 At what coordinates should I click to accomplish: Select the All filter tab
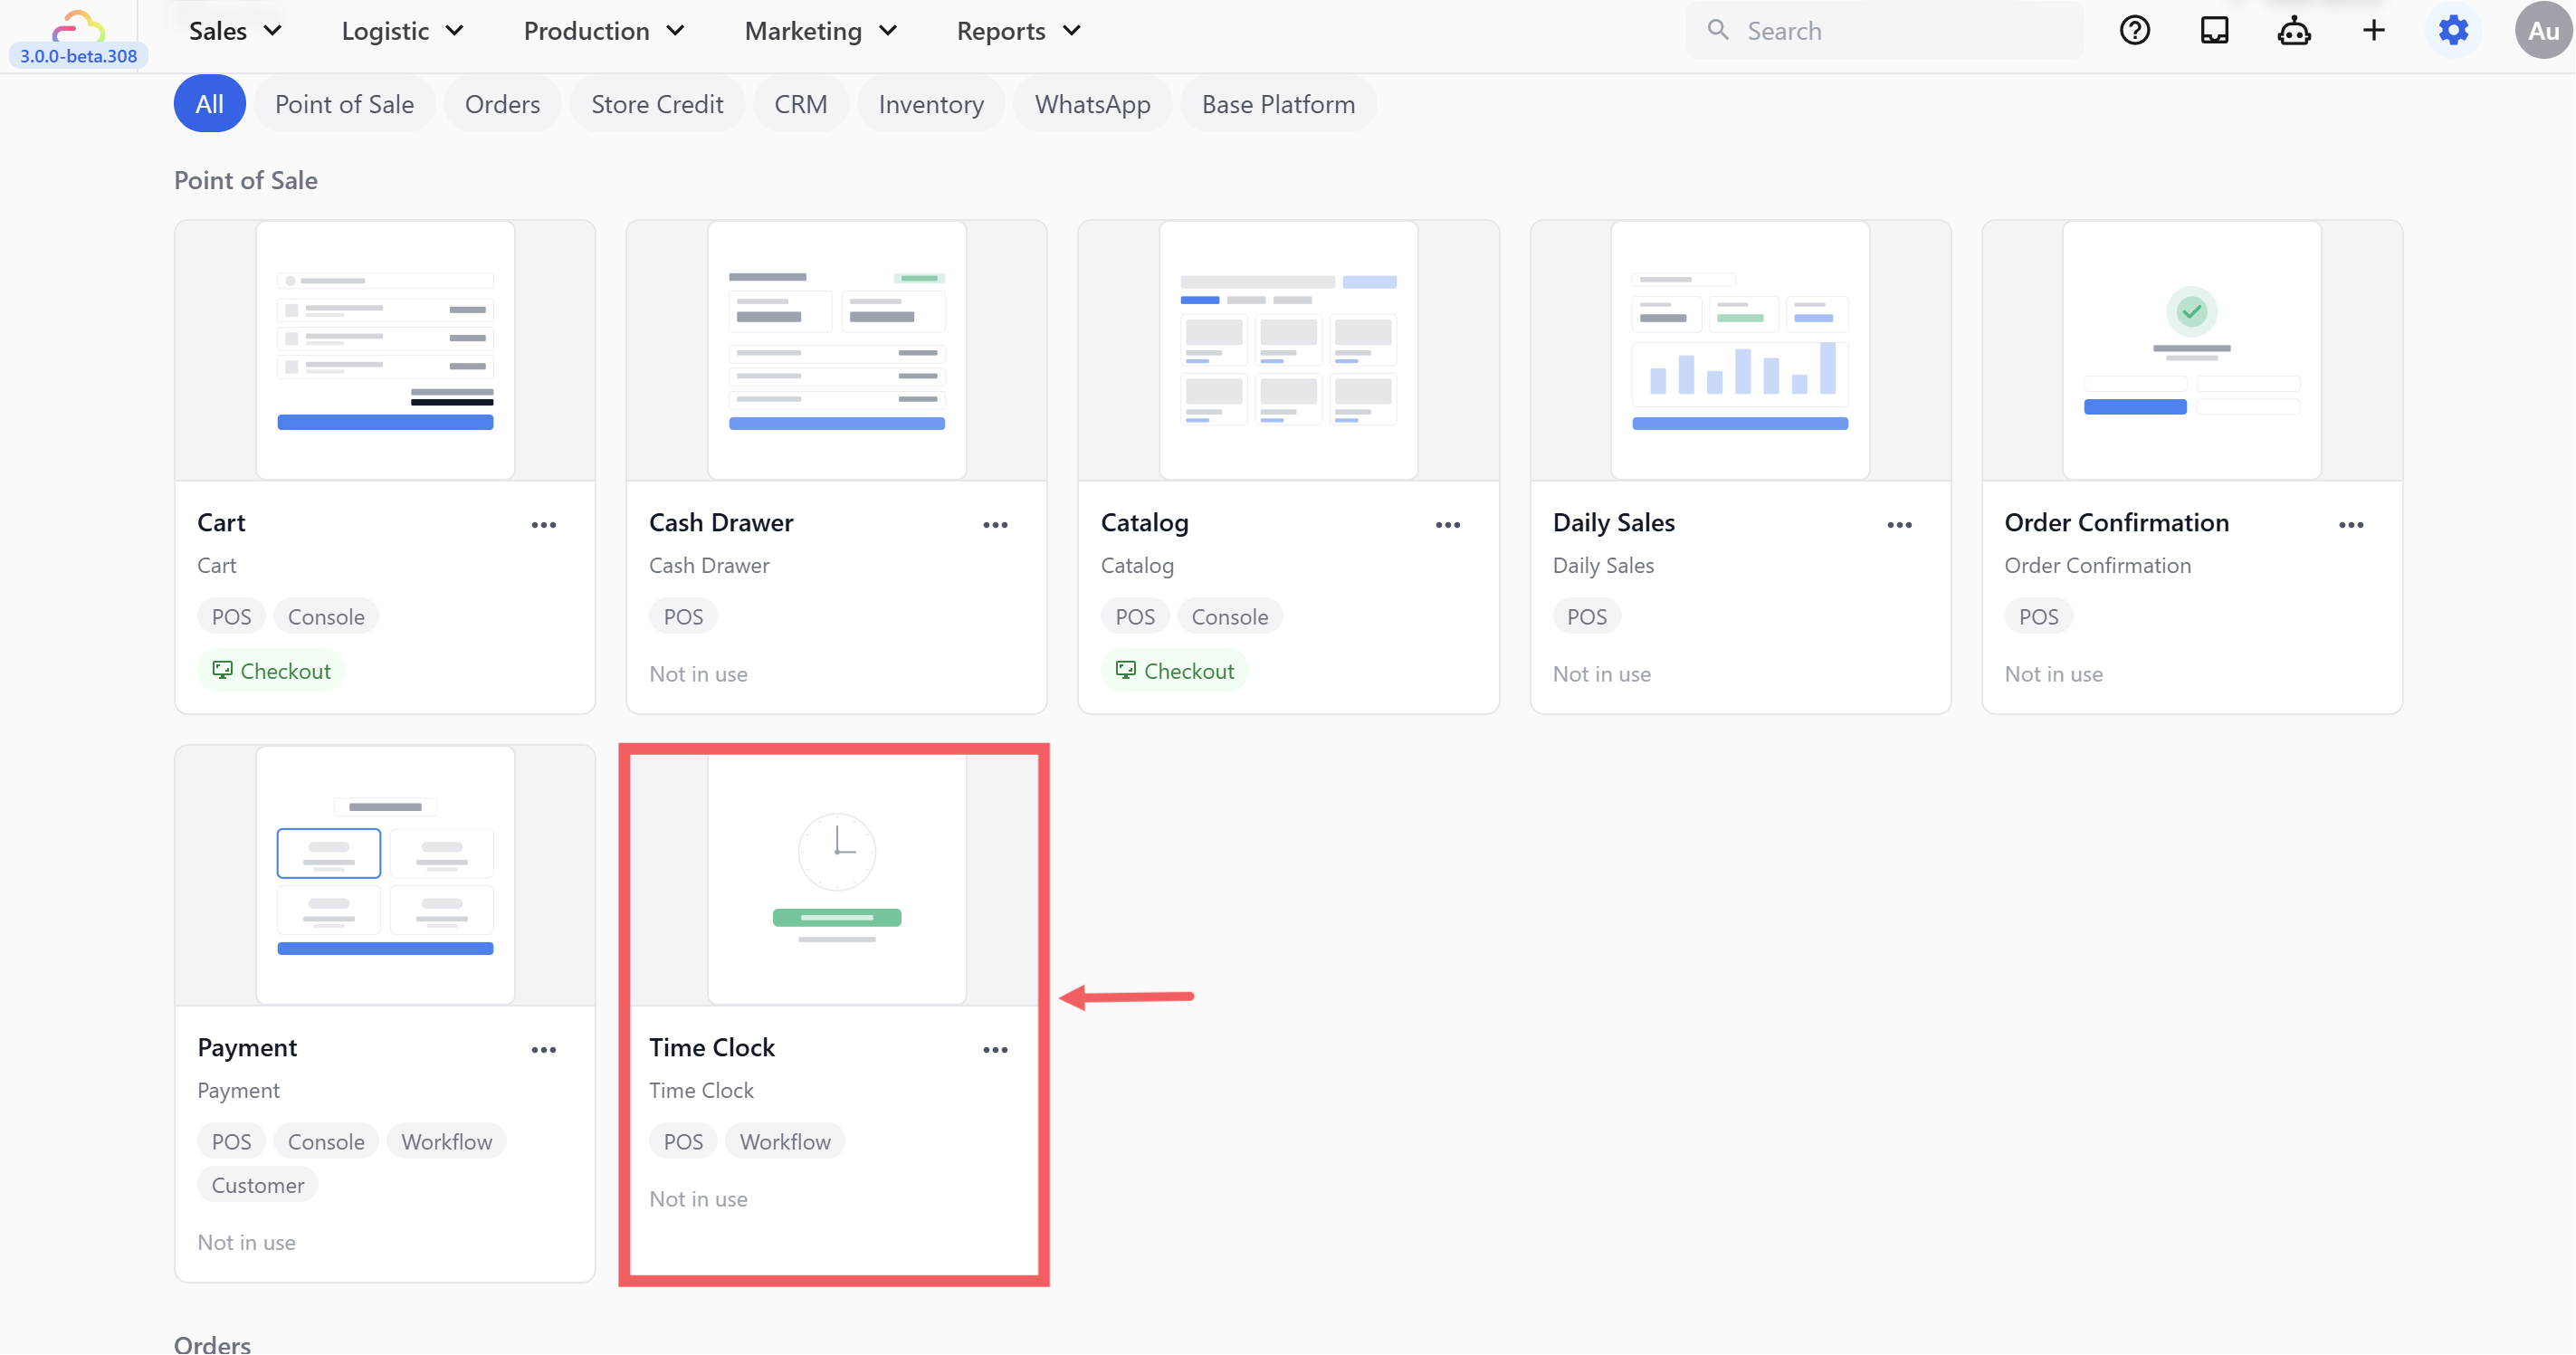point(210,104)
